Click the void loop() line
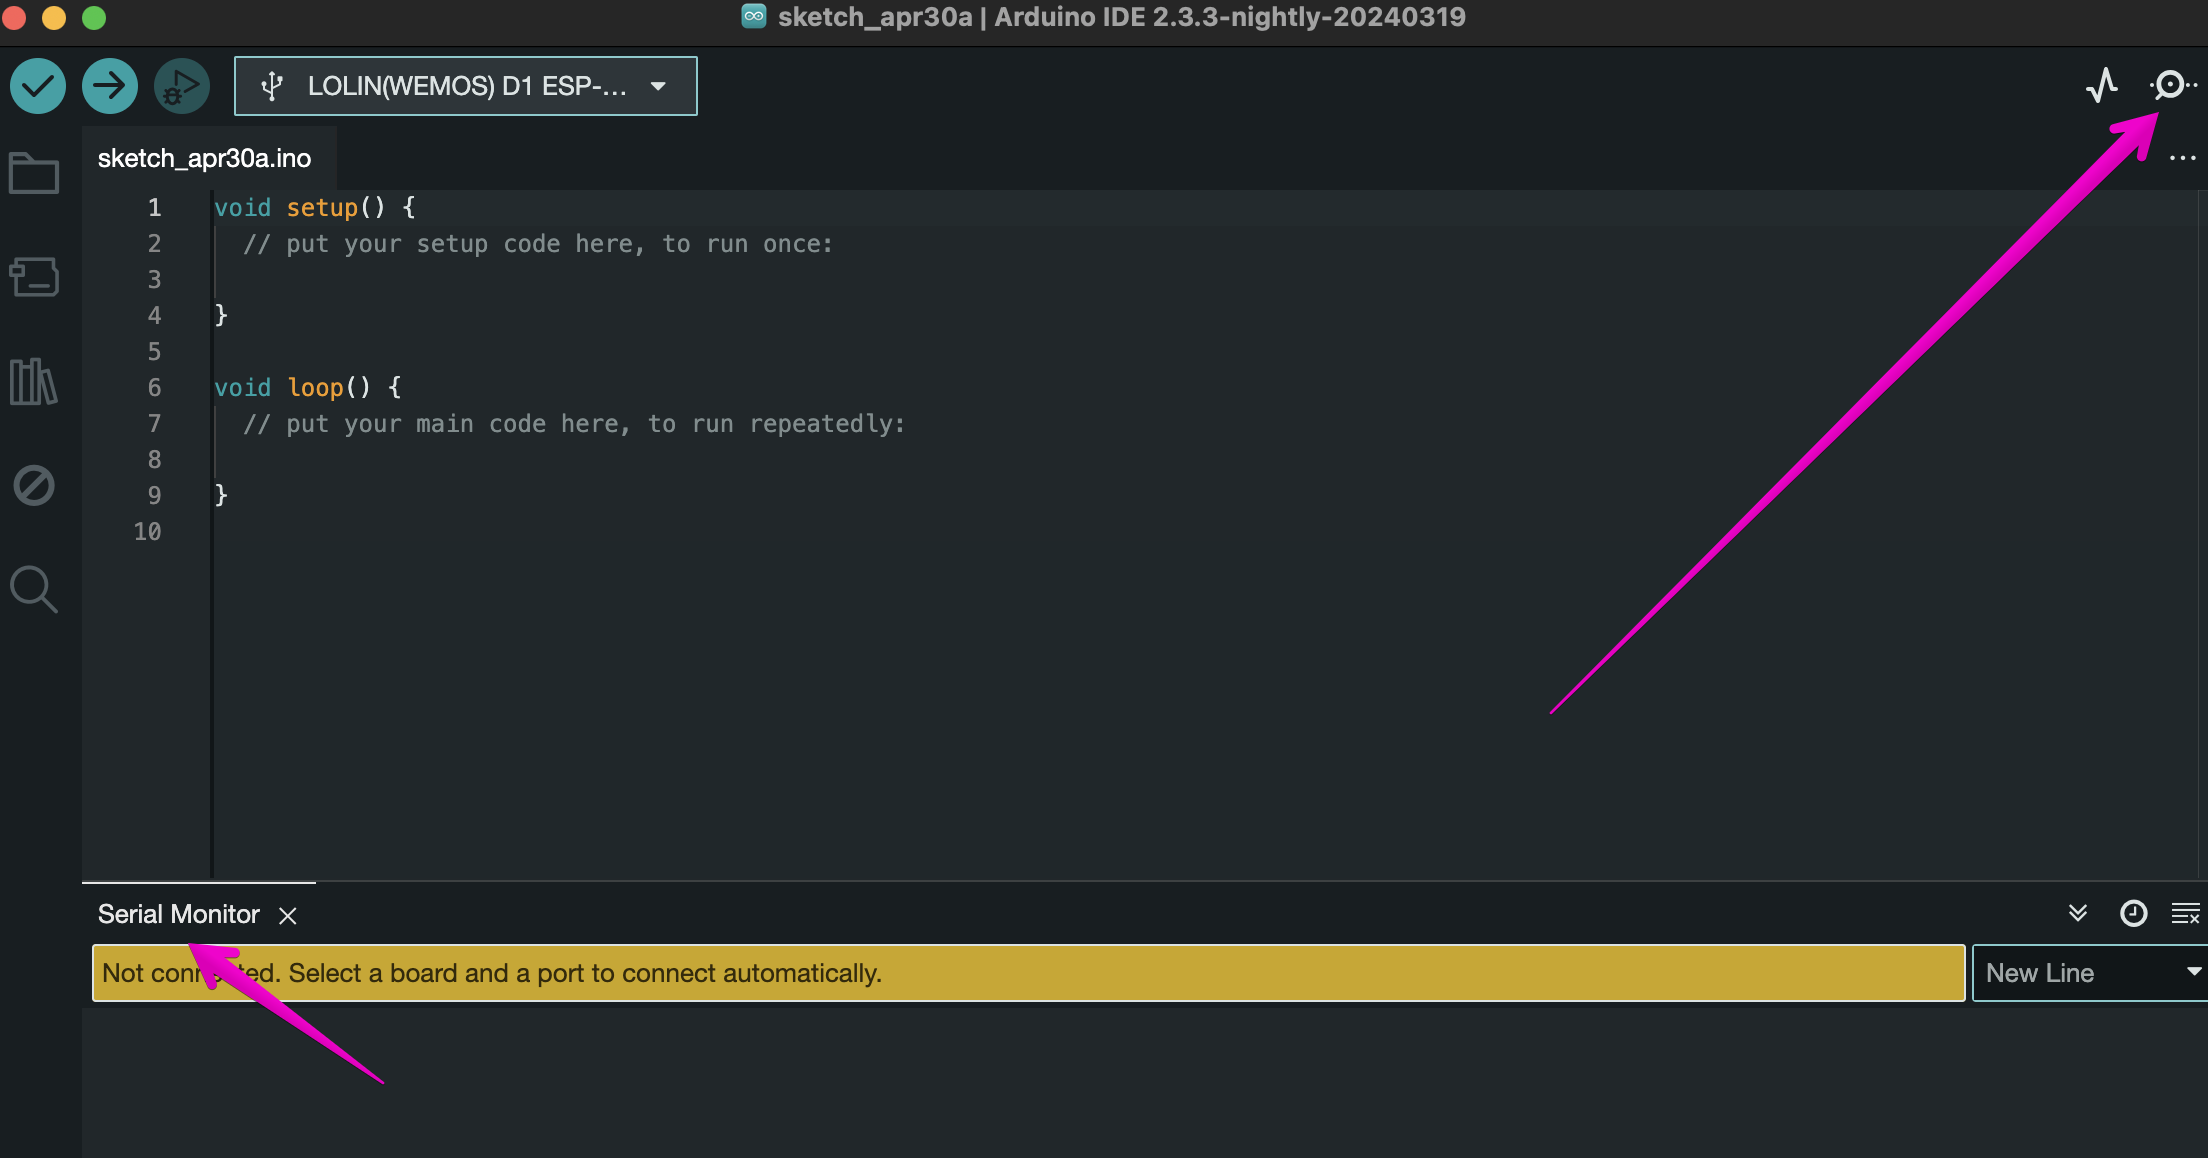 coord(307,387)
